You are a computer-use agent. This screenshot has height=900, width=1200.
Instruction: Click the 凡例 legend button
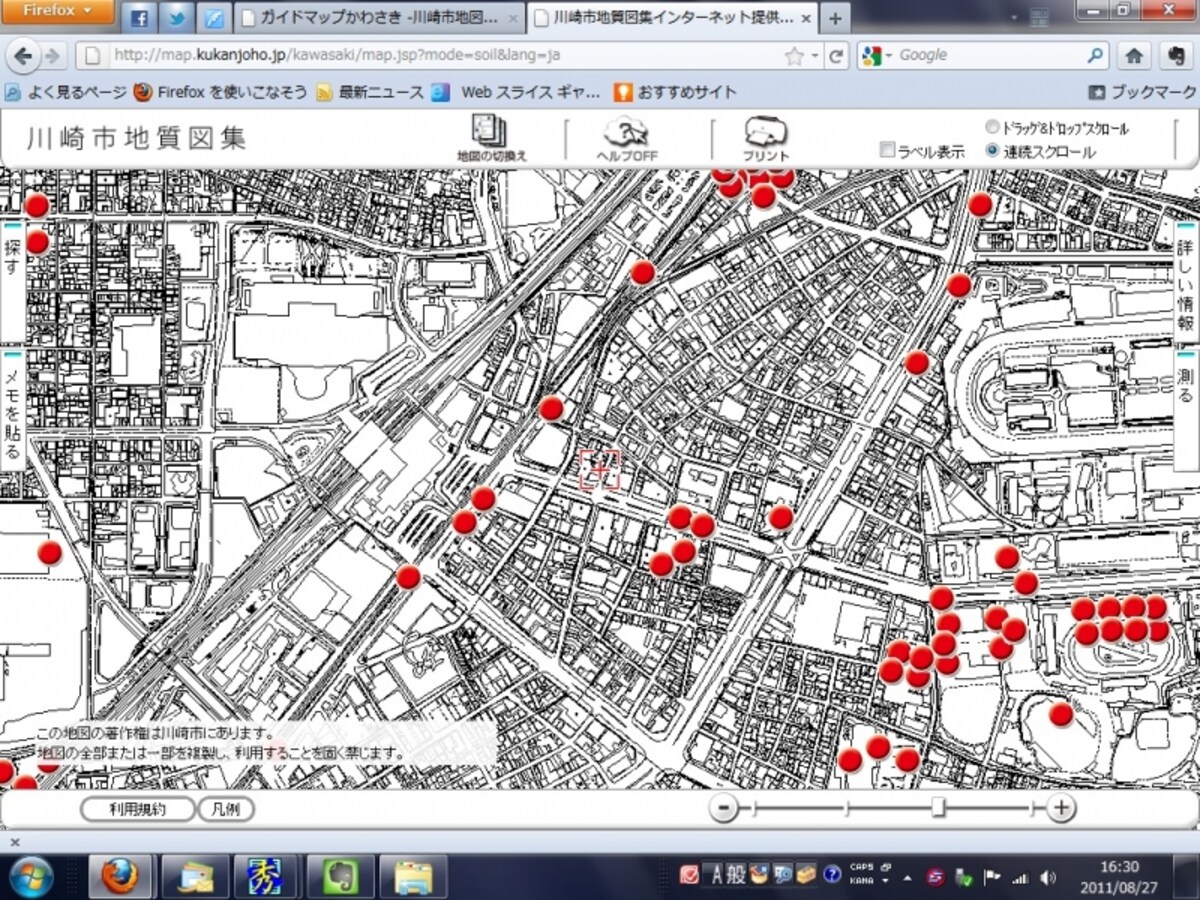pos(226,809)
